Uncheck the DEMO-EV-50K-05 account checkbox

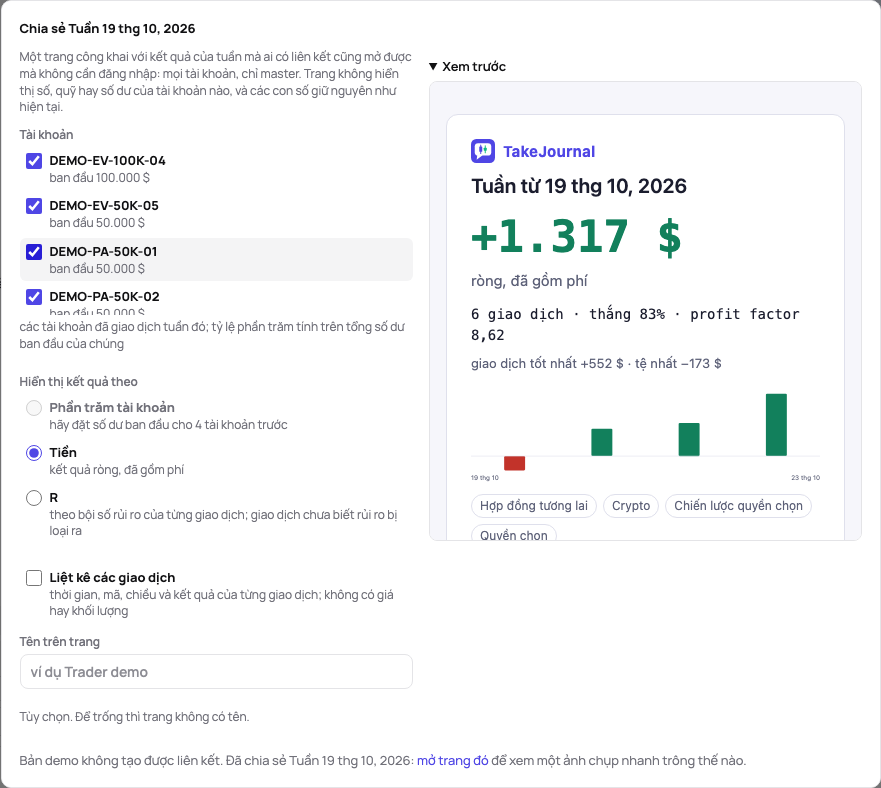34,206
